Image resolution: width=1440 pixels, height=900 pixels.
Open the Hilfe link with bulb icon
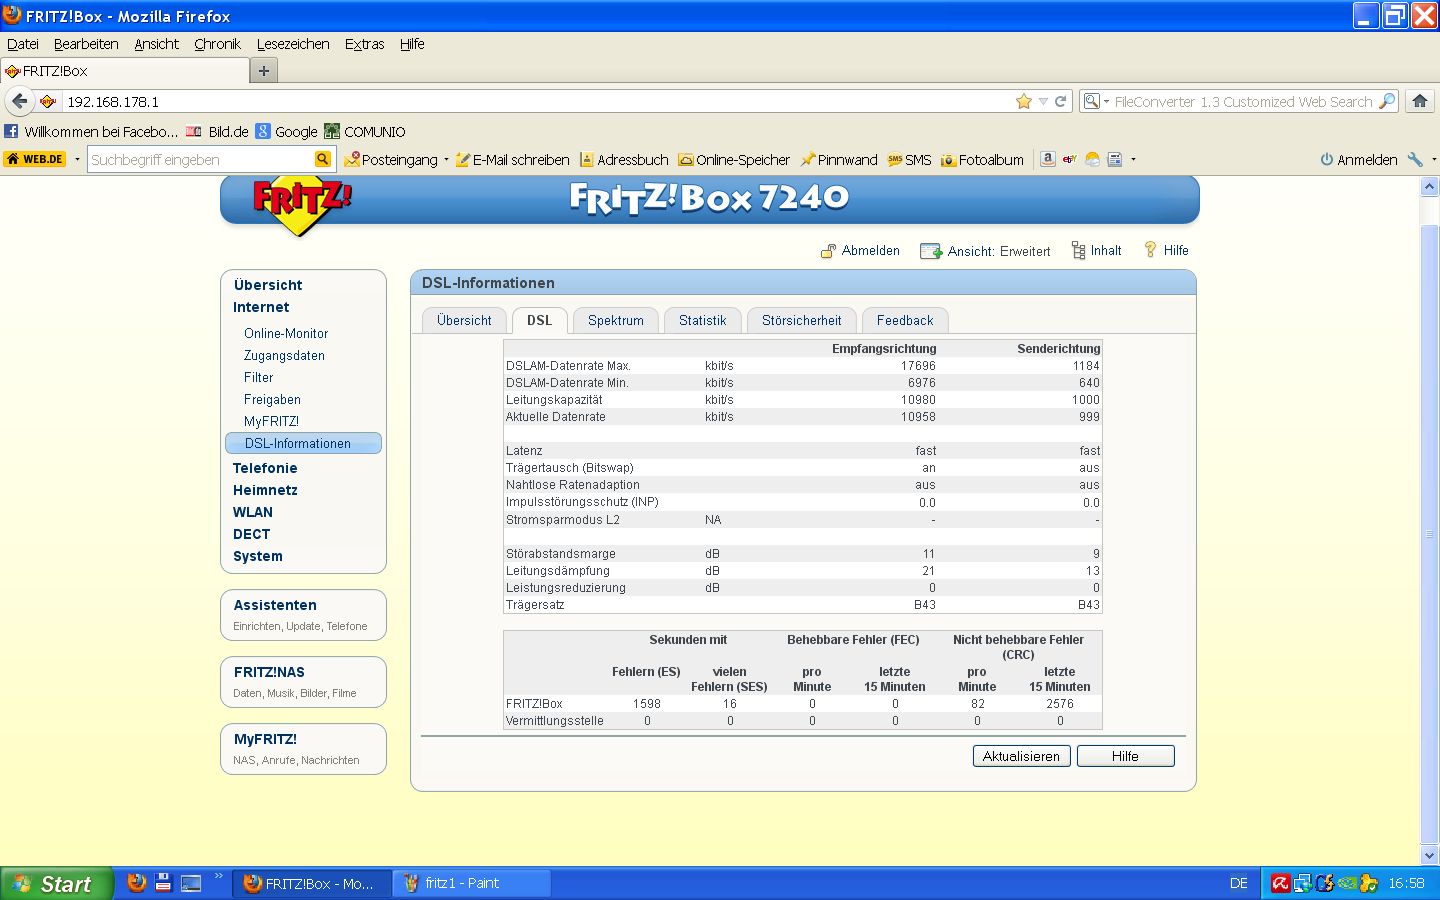(1166, 250)
